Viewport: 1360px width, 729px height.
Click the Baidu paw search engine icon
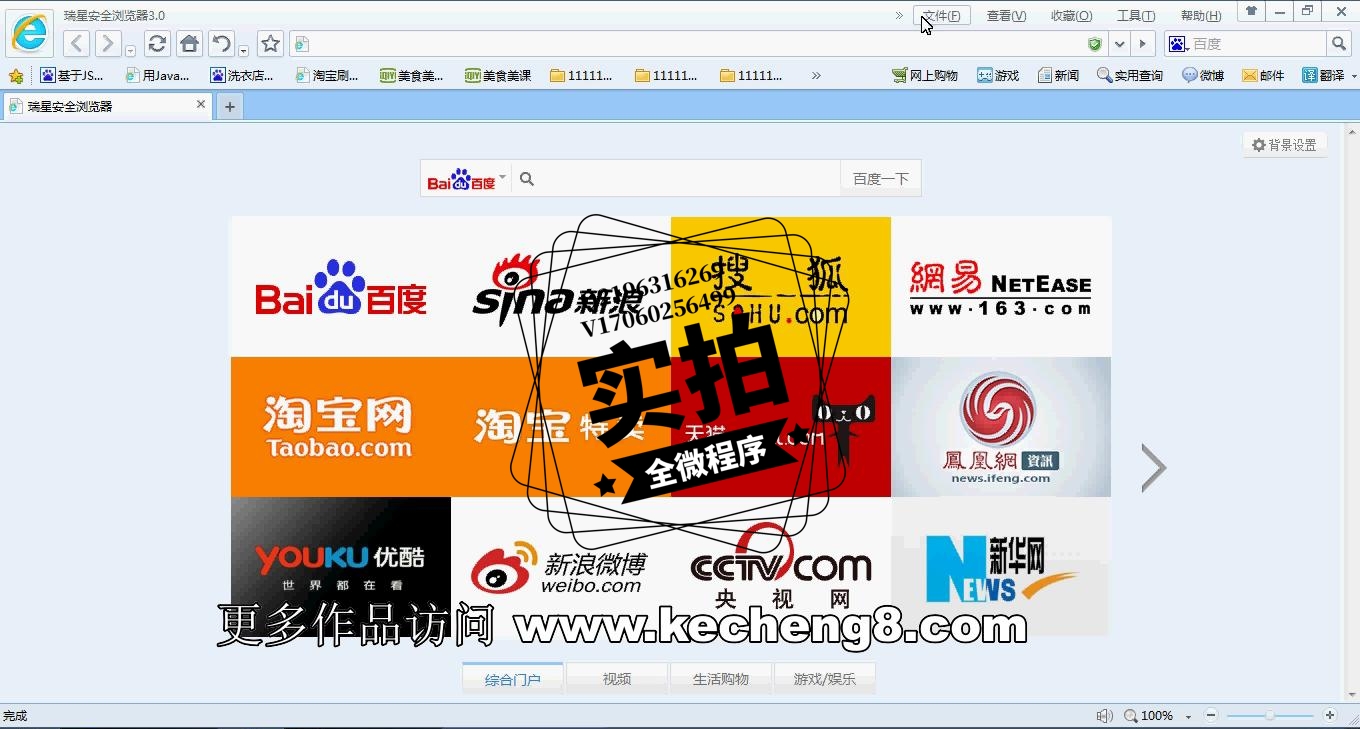(x=1177, y=44)
